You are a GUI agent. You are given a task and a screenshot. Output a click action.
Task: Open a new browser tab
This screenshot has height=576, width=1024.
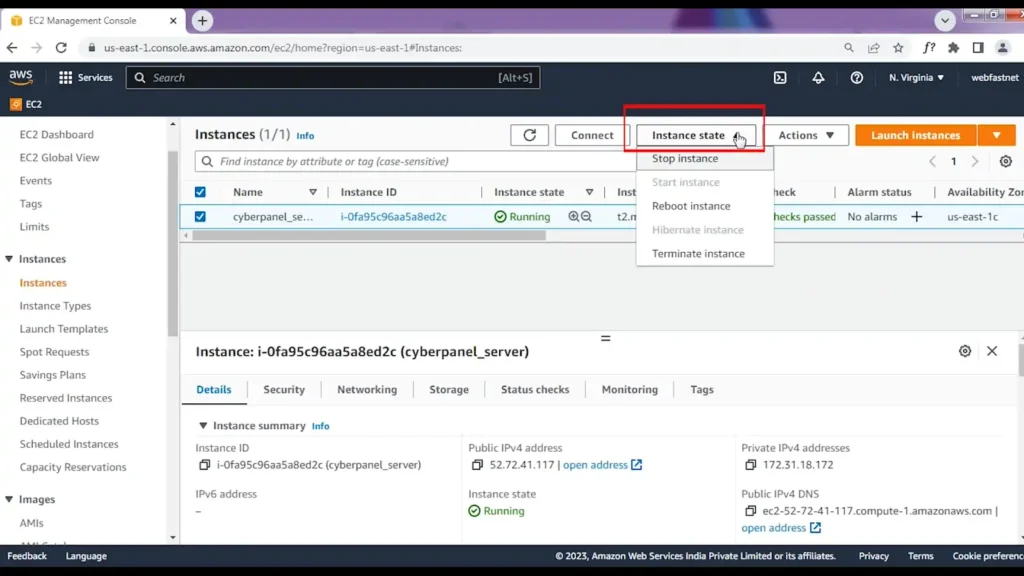pos(202,21)
